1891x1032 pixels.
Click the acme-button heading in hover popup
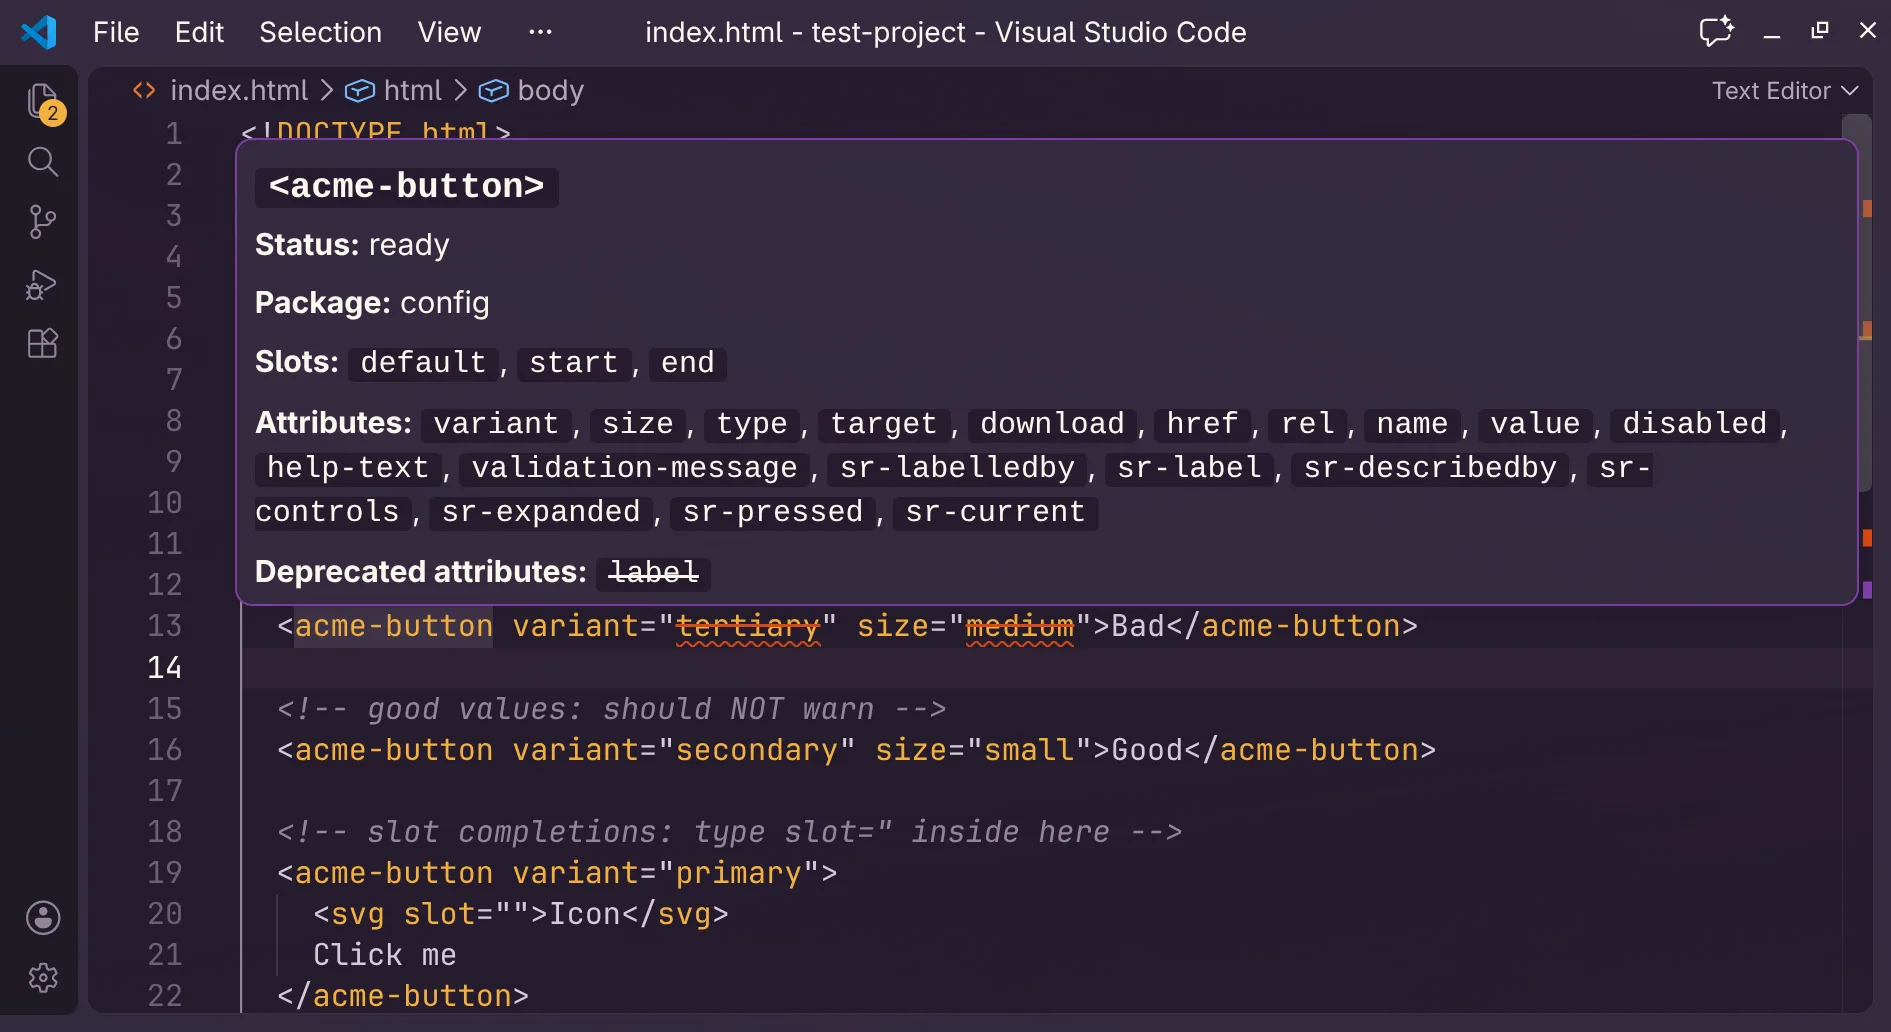click(x=406, y=186)
